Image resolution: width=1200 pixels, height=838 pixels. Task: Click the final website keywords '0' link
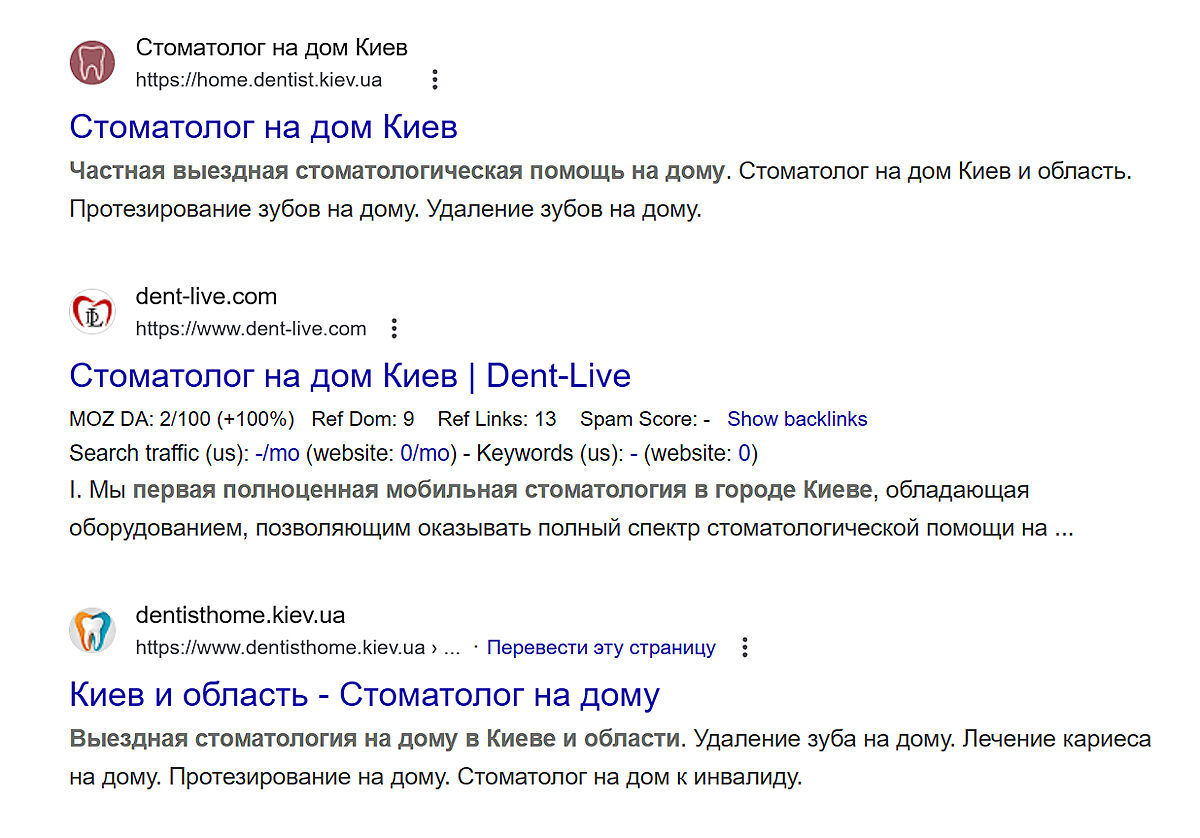[744, 454]
